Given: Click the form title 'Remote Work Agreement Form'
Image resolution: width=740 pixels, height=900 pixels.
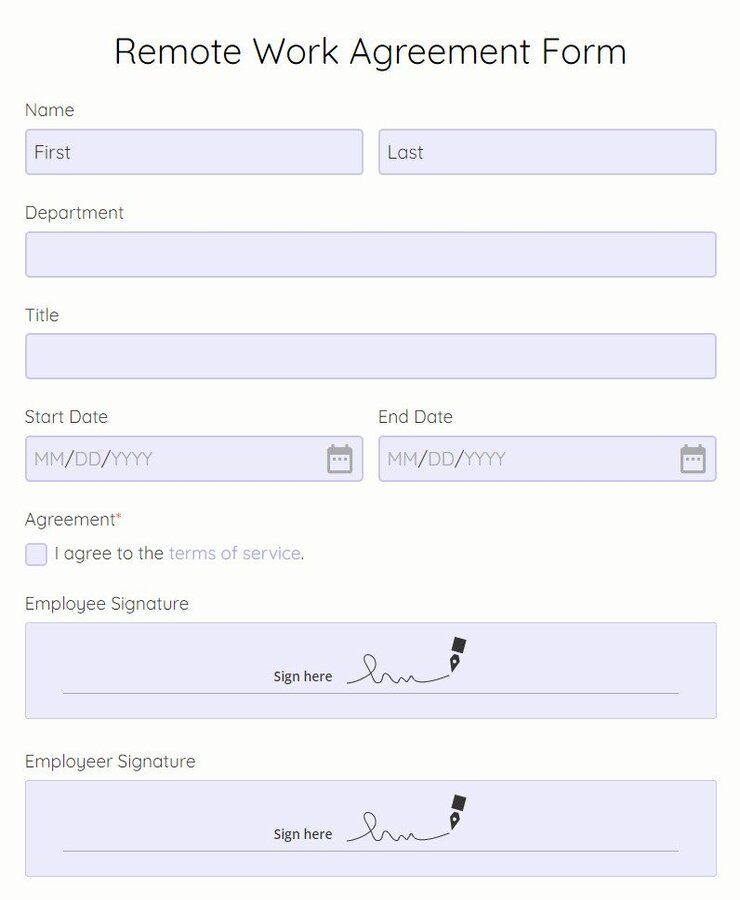Looking at the screenshot, I should click(370, 52).
